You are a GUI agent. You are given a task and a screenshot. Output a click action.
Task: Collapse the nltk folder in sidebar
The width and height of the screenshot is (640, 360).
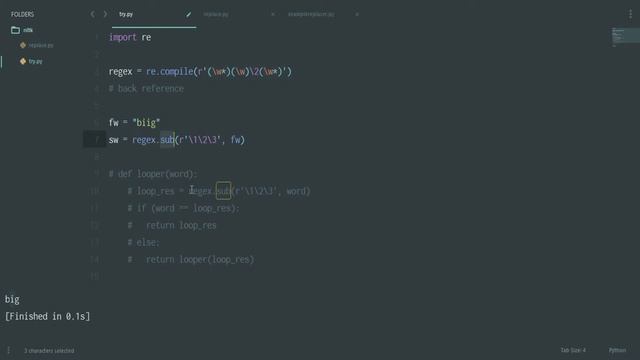[28, 30]
